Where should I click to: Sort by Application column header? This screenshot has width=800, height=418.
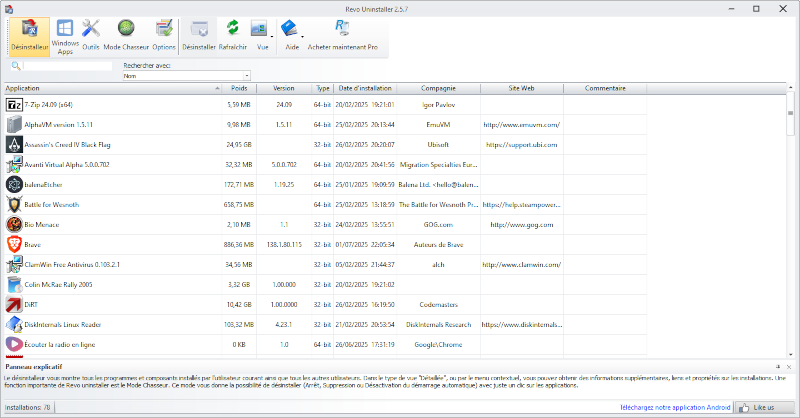click(113, 88)
